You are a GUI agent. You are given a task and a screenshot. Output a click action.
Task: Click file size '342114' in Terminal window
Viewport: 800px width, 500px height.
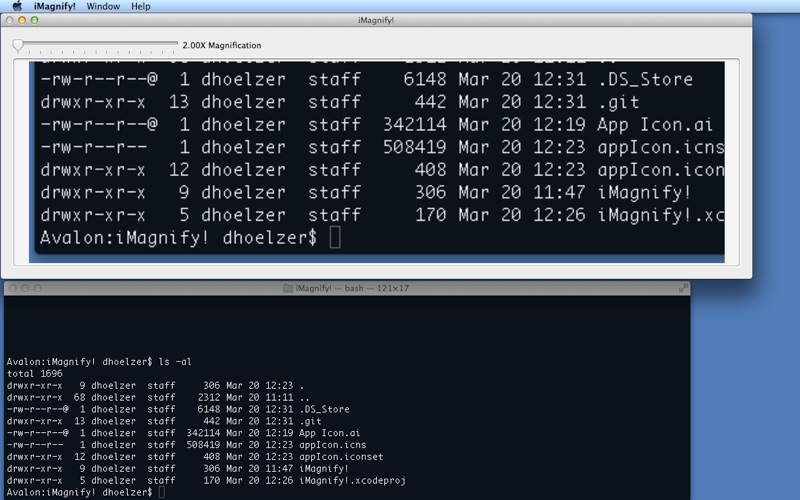point(203,433)
